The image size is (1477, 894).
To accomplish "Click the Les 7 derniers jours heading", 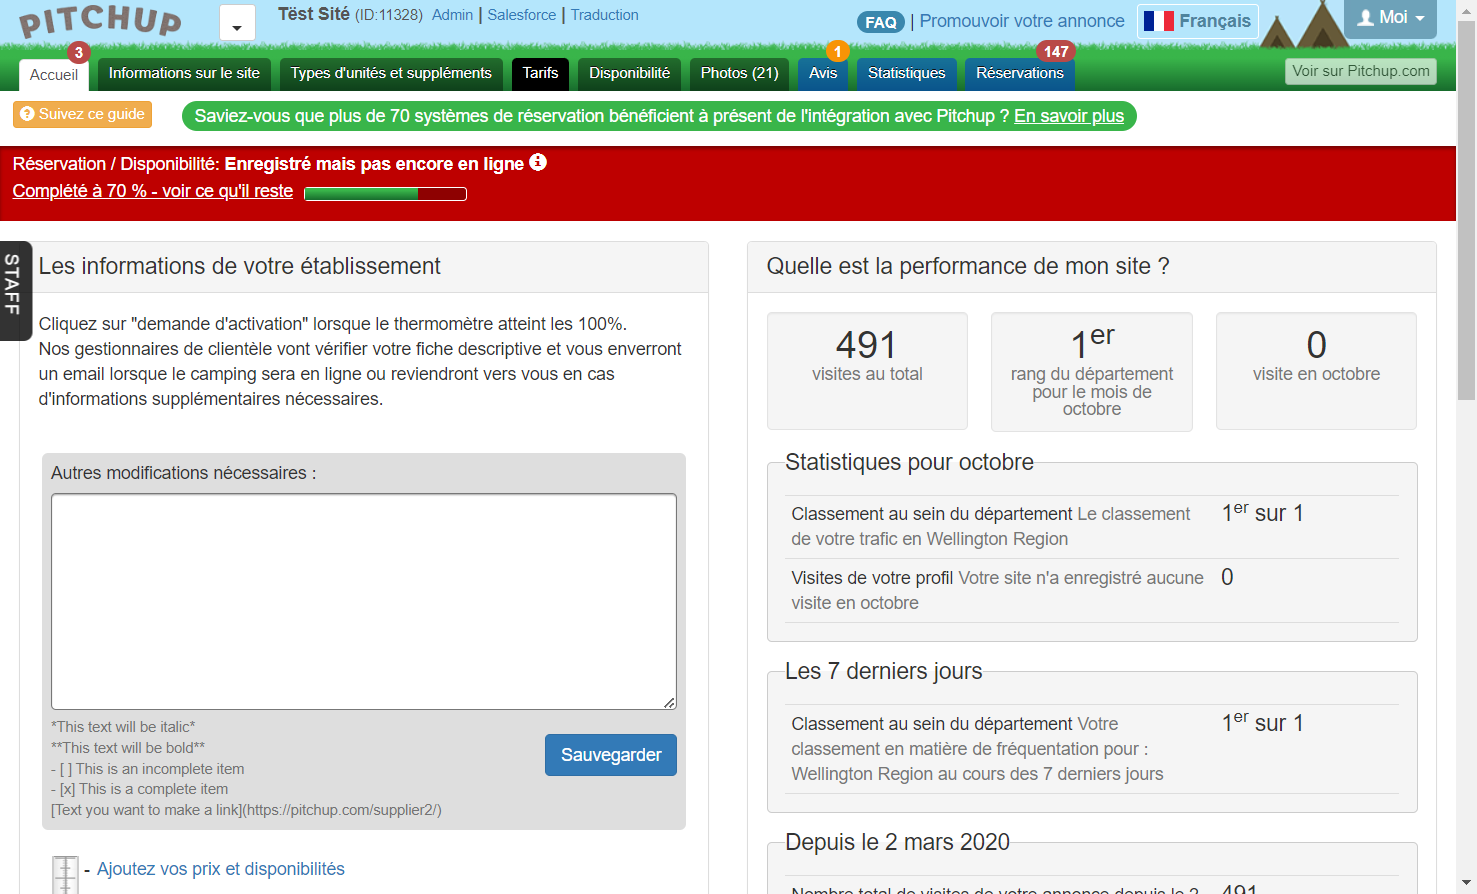I will 883,671.
